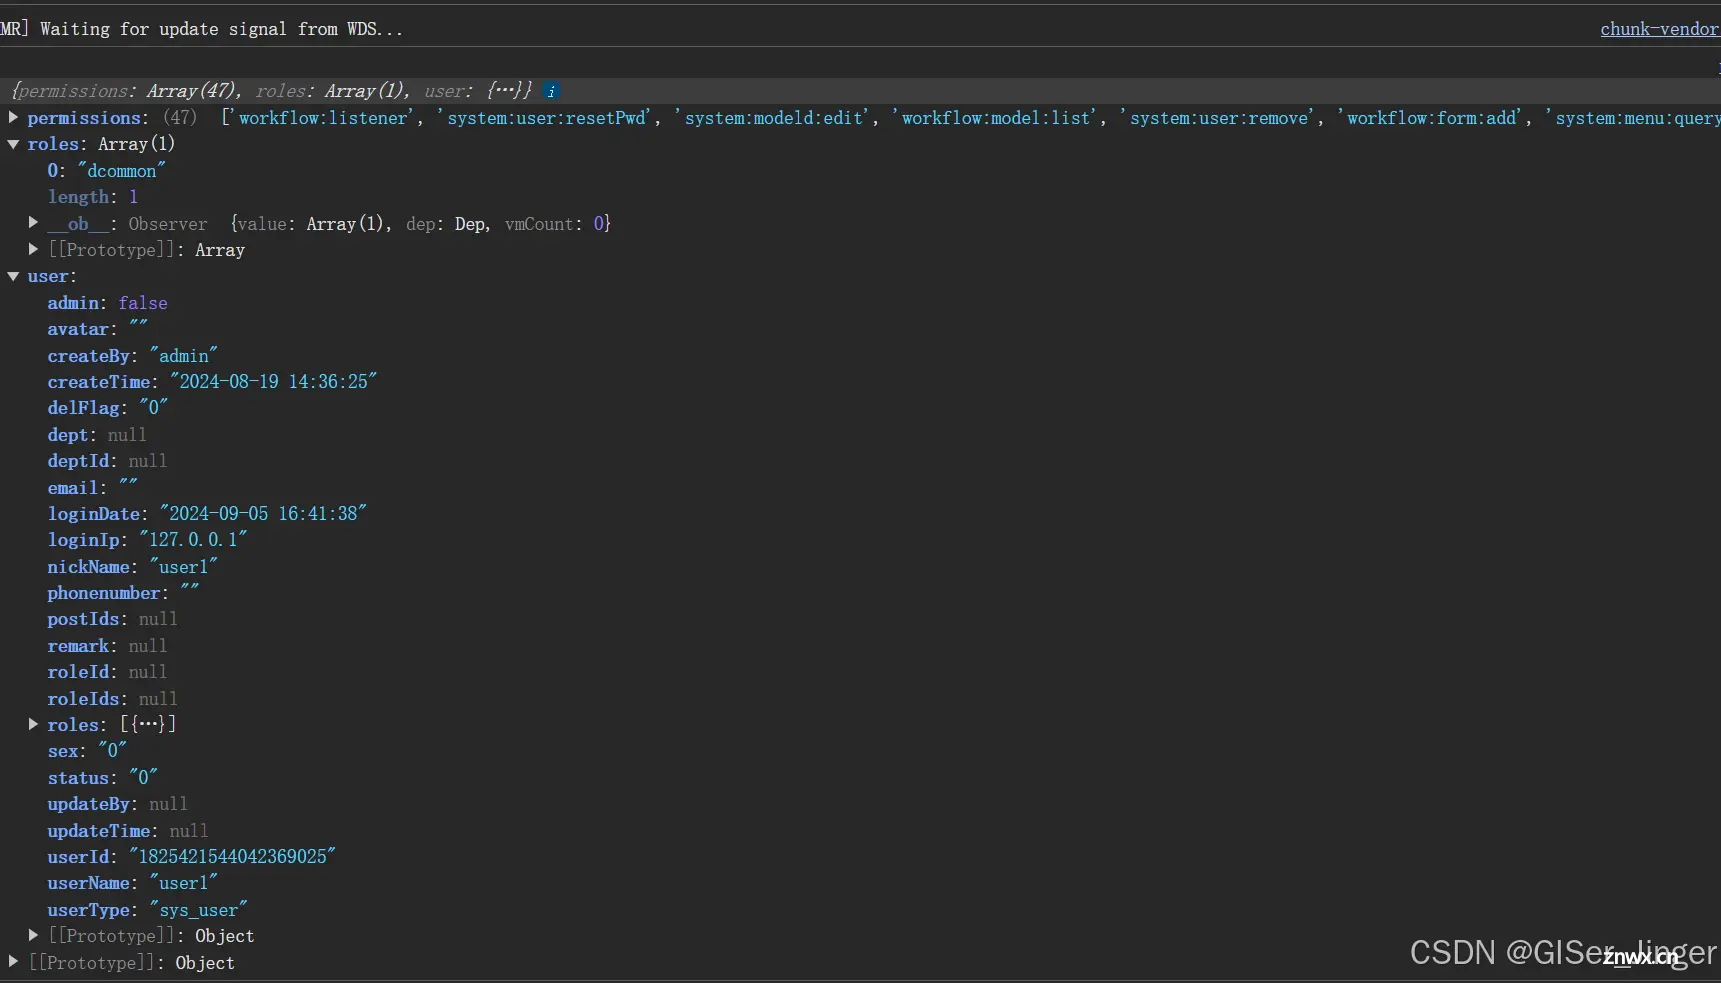Click loginDate value 2024-09-05 16:41:38
The height and width of the screenshot is (983, 1721).
click(263, 514)
